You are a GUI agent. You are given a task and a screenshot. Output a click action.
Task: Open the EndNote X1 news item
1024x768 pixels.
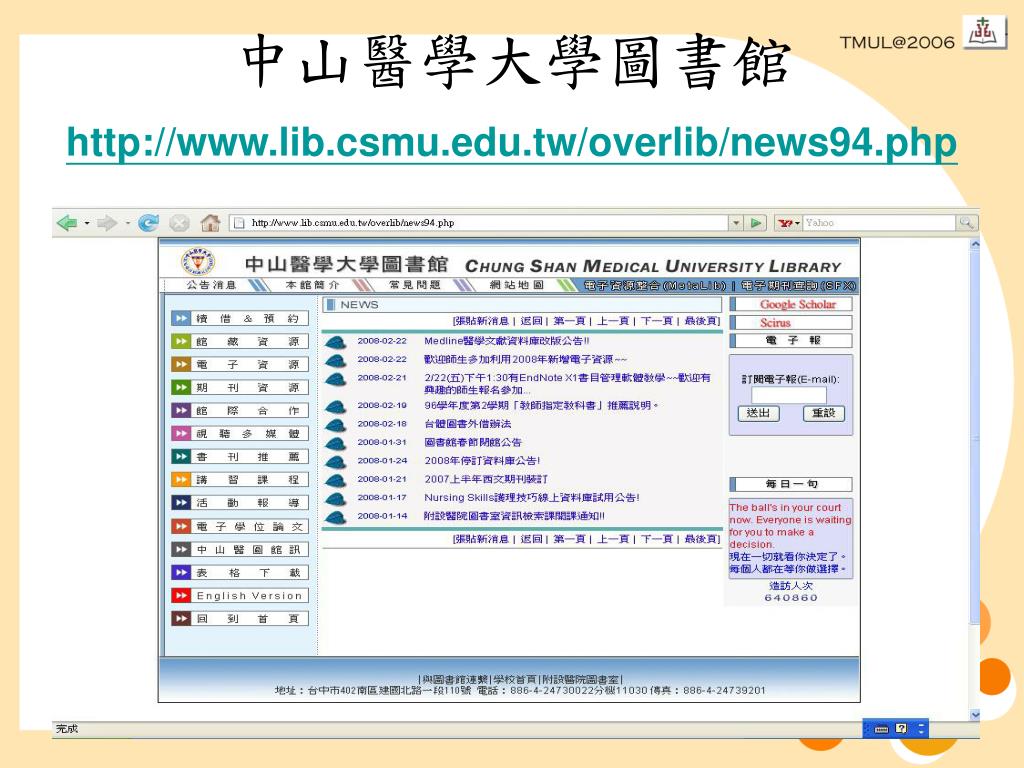tap(567, 383)
